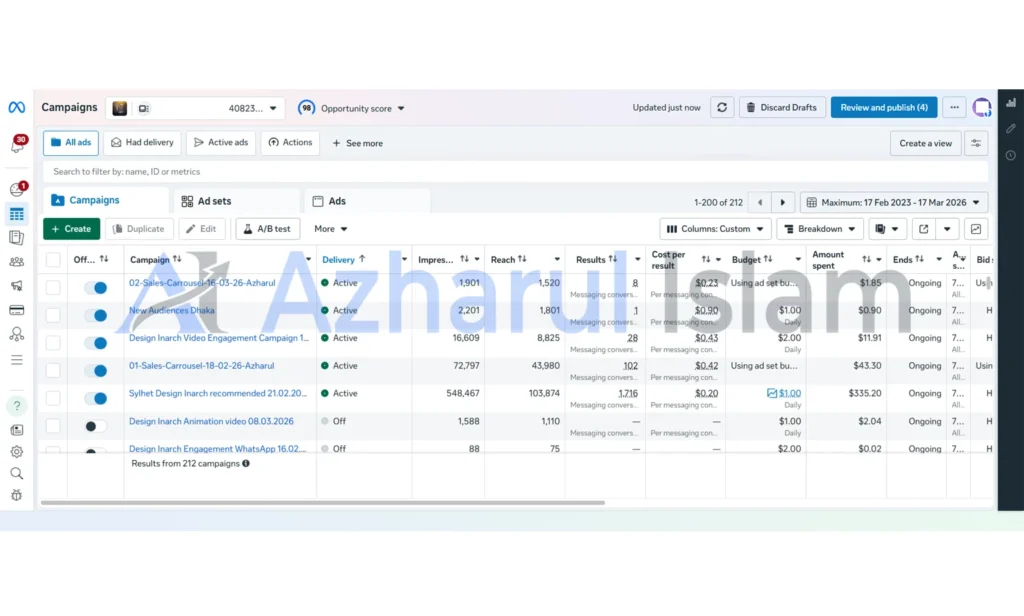
Task: Open the New Audiences Dhaka campaign link
Action: 172,311
